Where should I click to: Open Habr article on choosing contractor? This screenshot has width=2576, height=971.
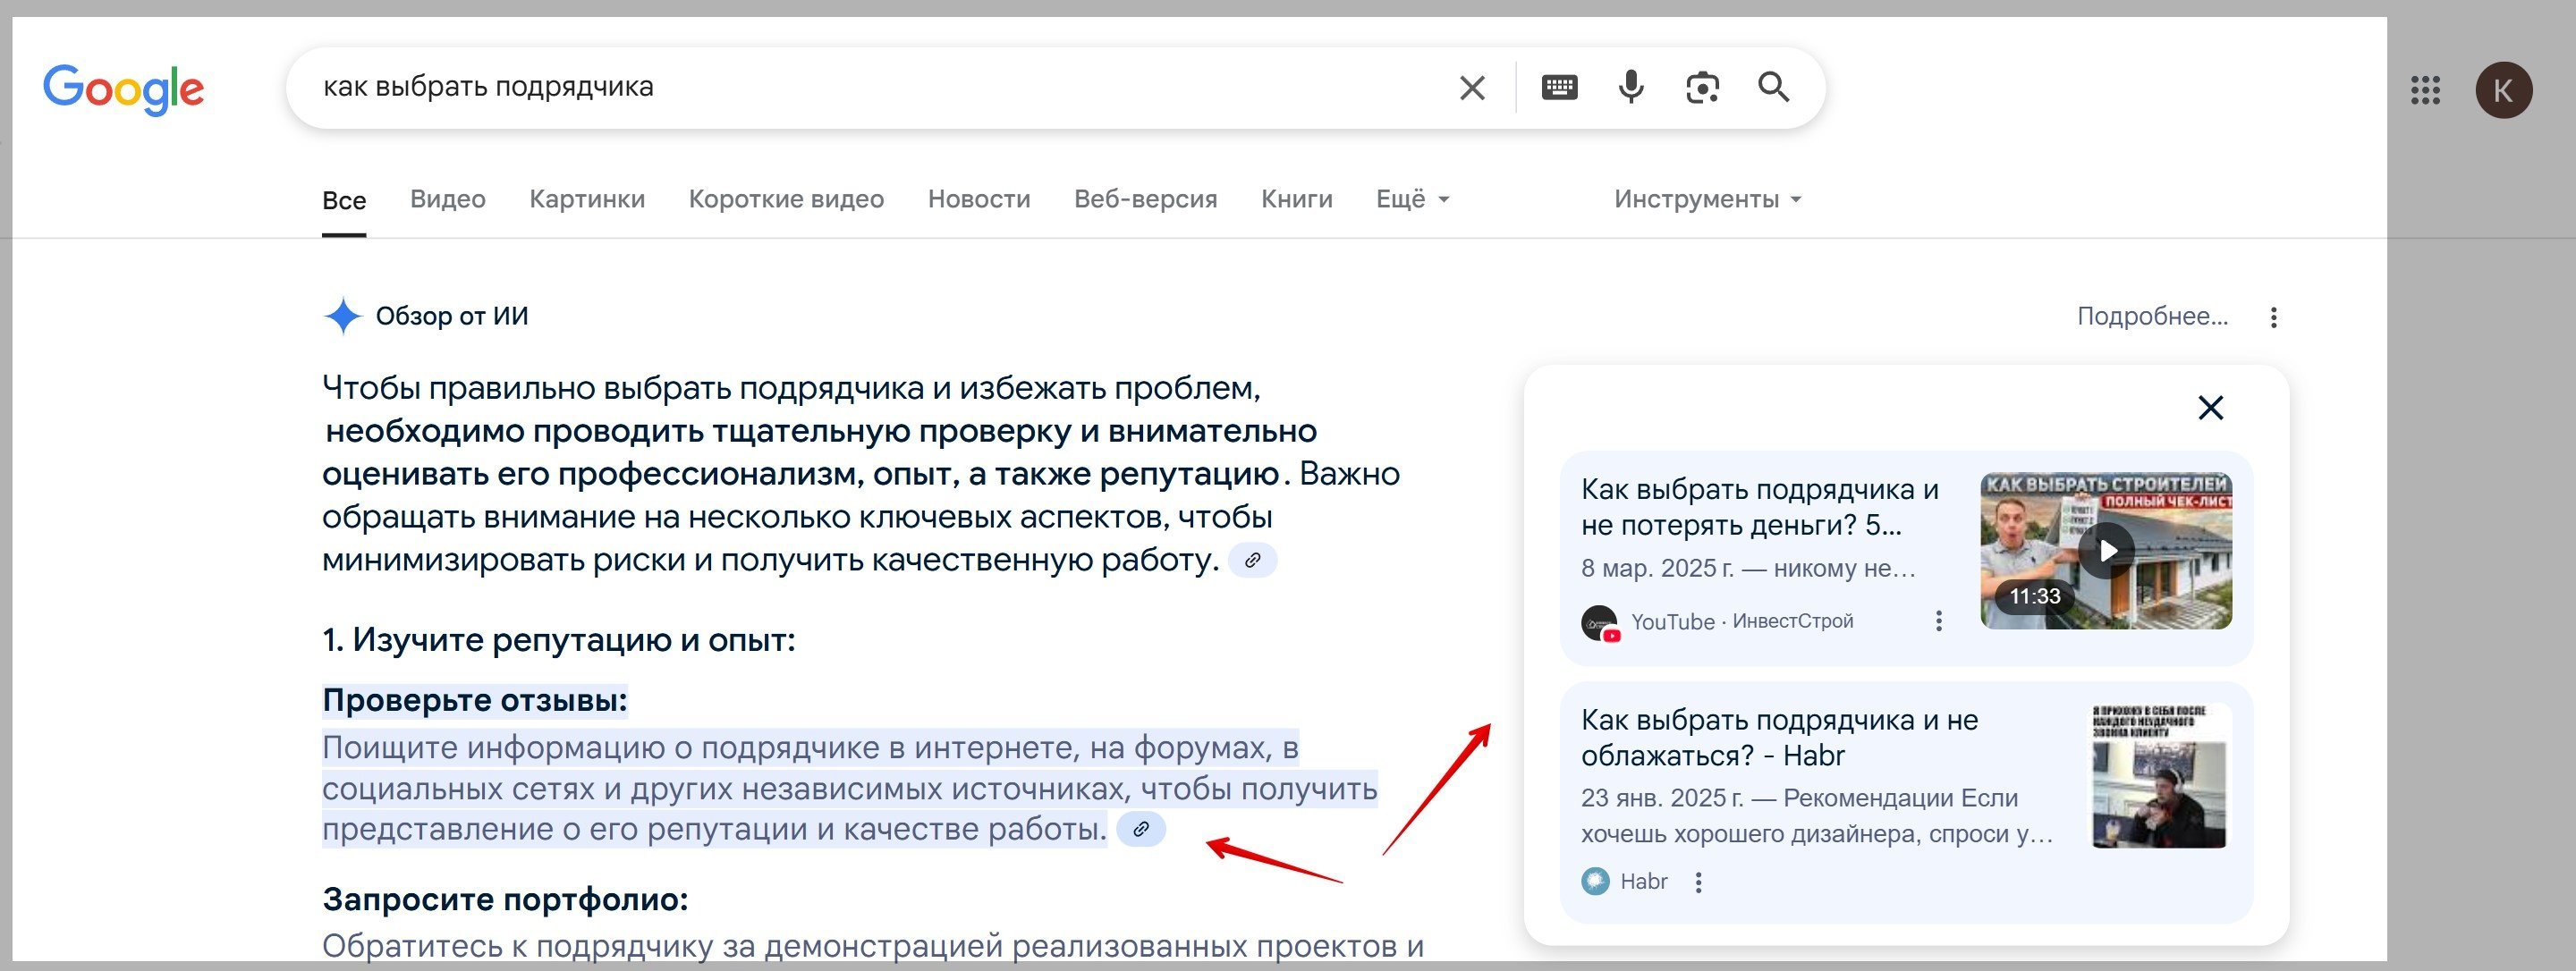1779,737
